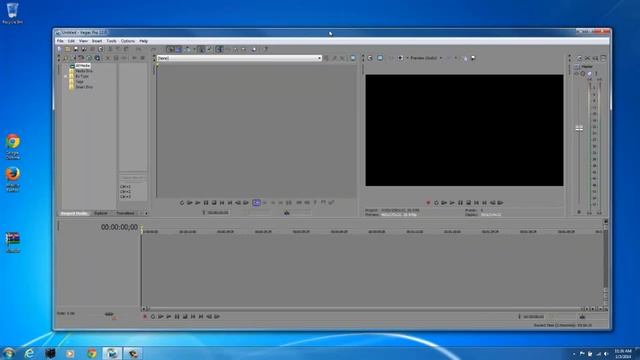Open Google Chrome from the taskbar

[x=91, y=353]
